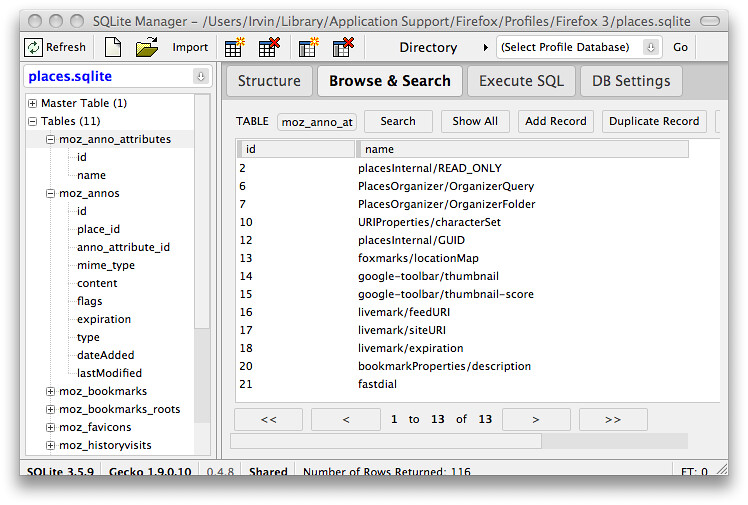Screen dimensions: 748x505
Task: Expand the moz_historyvisits table node
Action: click(50, 445)
